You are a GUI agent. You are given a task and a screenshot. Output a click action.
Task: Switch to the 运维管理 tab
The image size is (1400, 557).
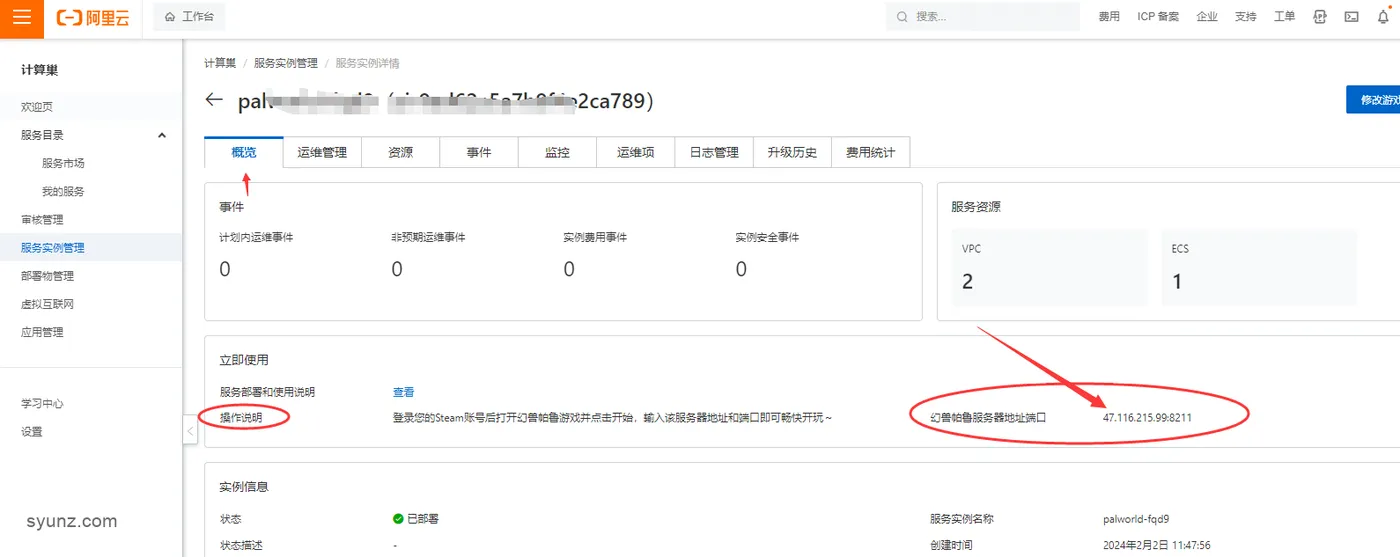[x=322, y=152]
